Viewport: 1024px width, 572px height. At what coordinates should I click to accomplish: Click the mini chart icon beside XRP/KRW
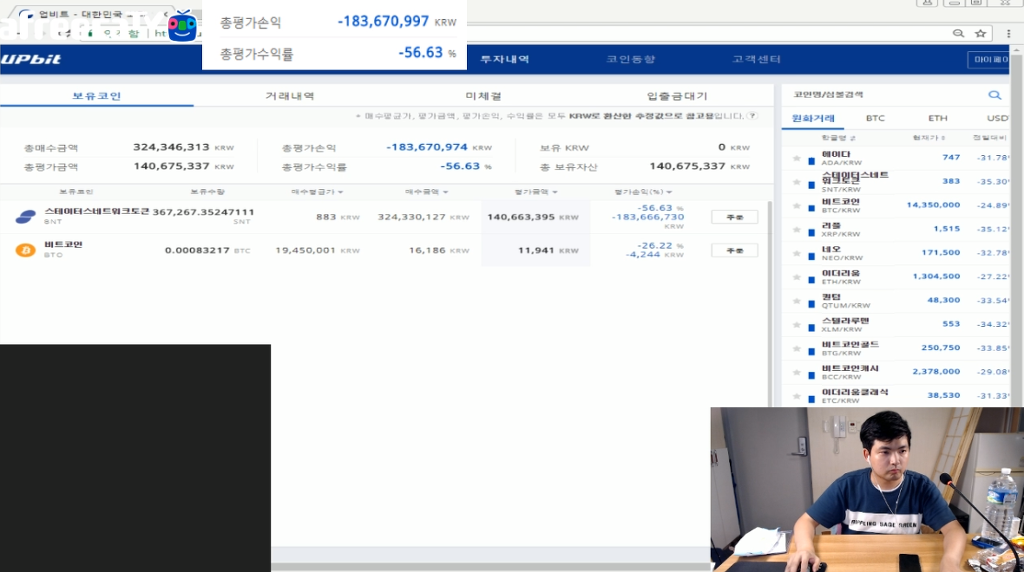[x=812, y=232]
